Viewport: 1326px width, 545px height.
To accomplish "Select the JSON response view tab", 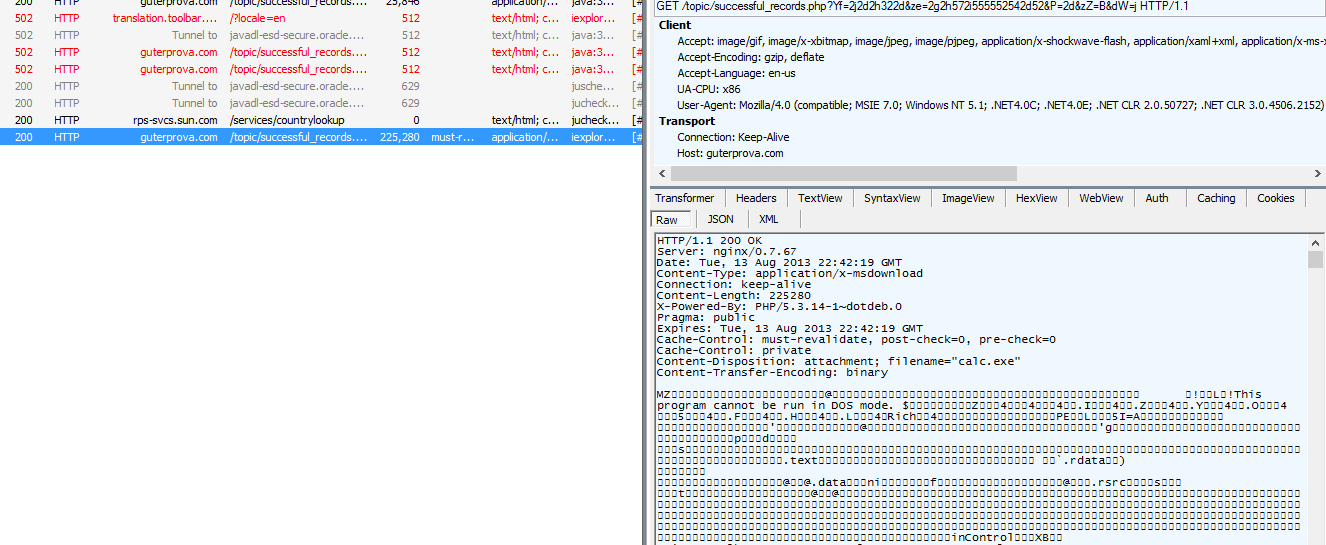I will pos(720,219).
